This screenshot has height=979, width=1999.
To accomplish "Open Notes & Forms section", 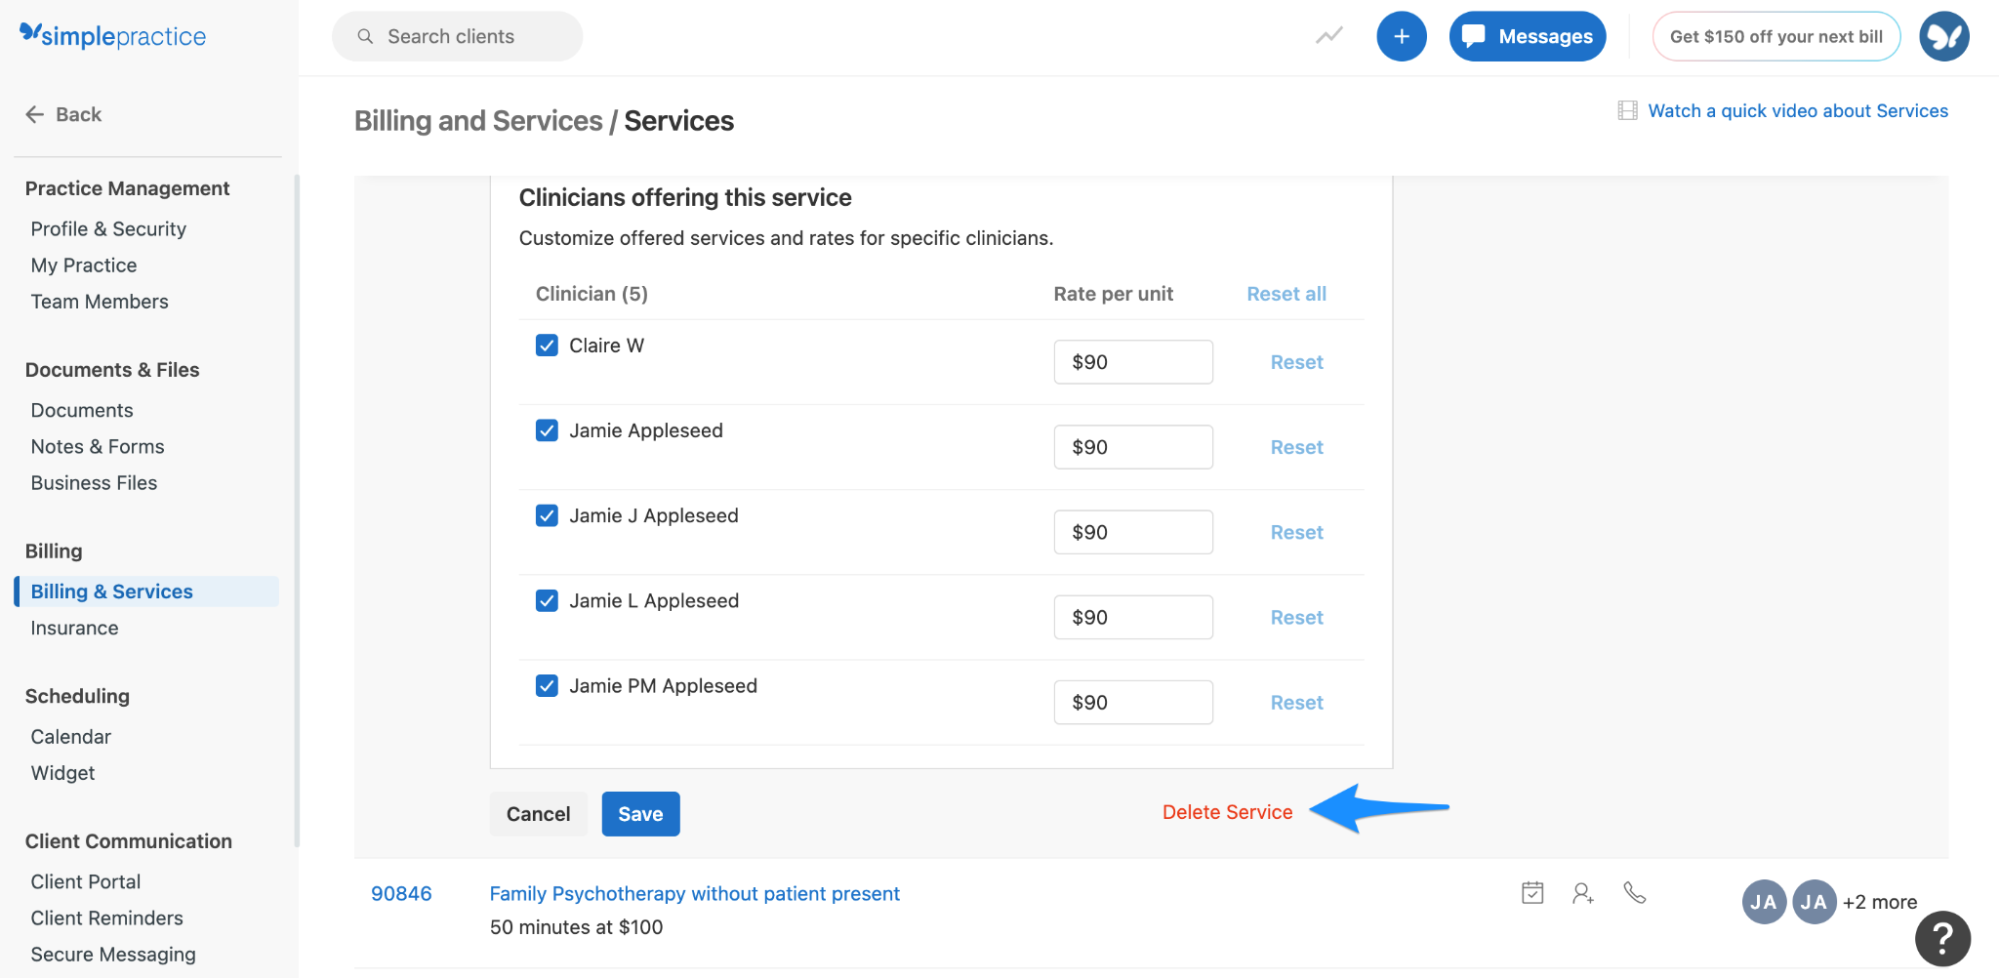I will 97,446.
